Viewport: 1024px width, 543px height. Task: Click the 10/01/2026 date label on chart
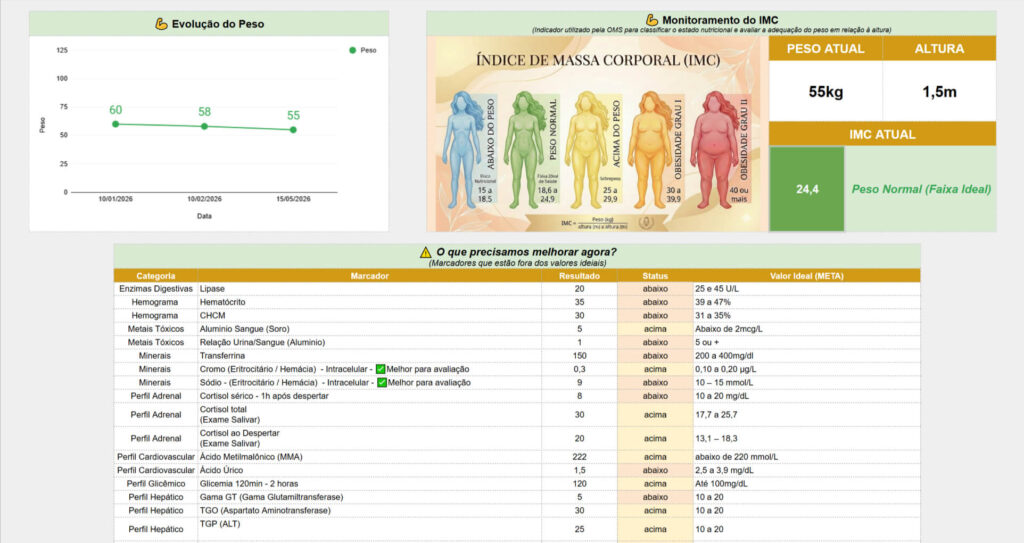point(116,199)
